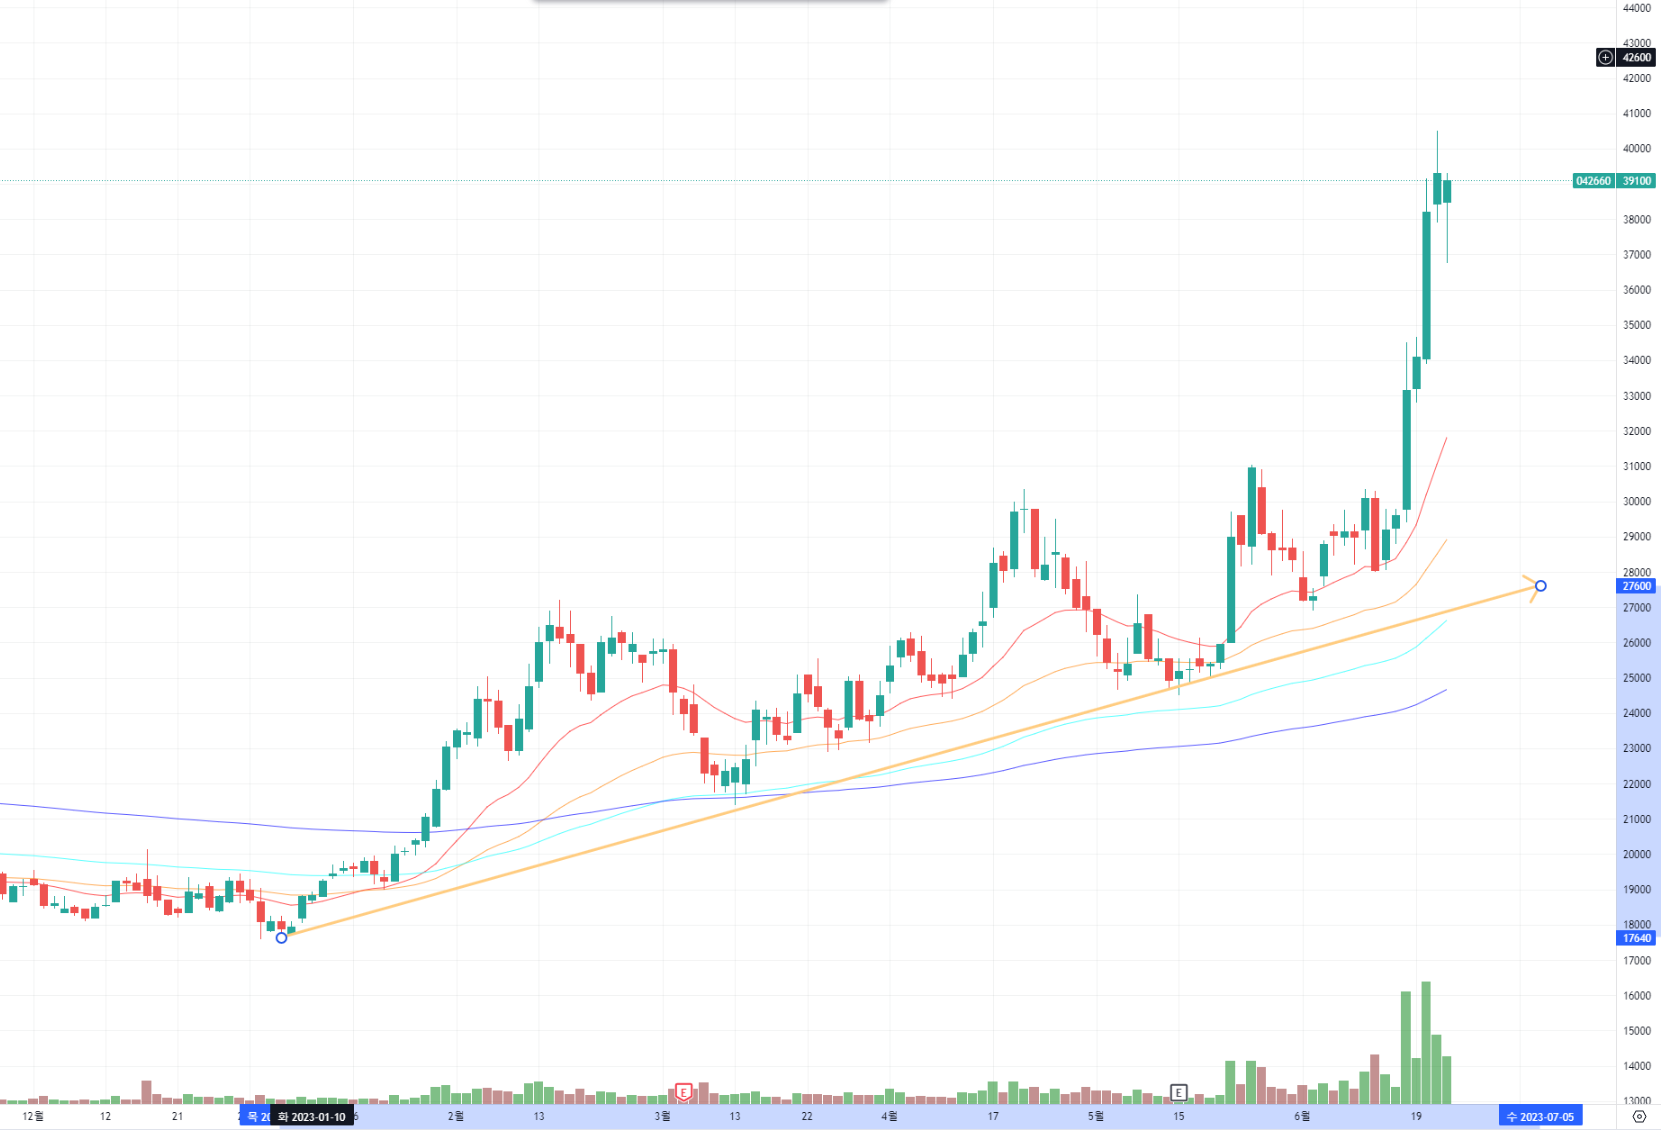Click the 26000 price axis label

tap(1637, 643)
